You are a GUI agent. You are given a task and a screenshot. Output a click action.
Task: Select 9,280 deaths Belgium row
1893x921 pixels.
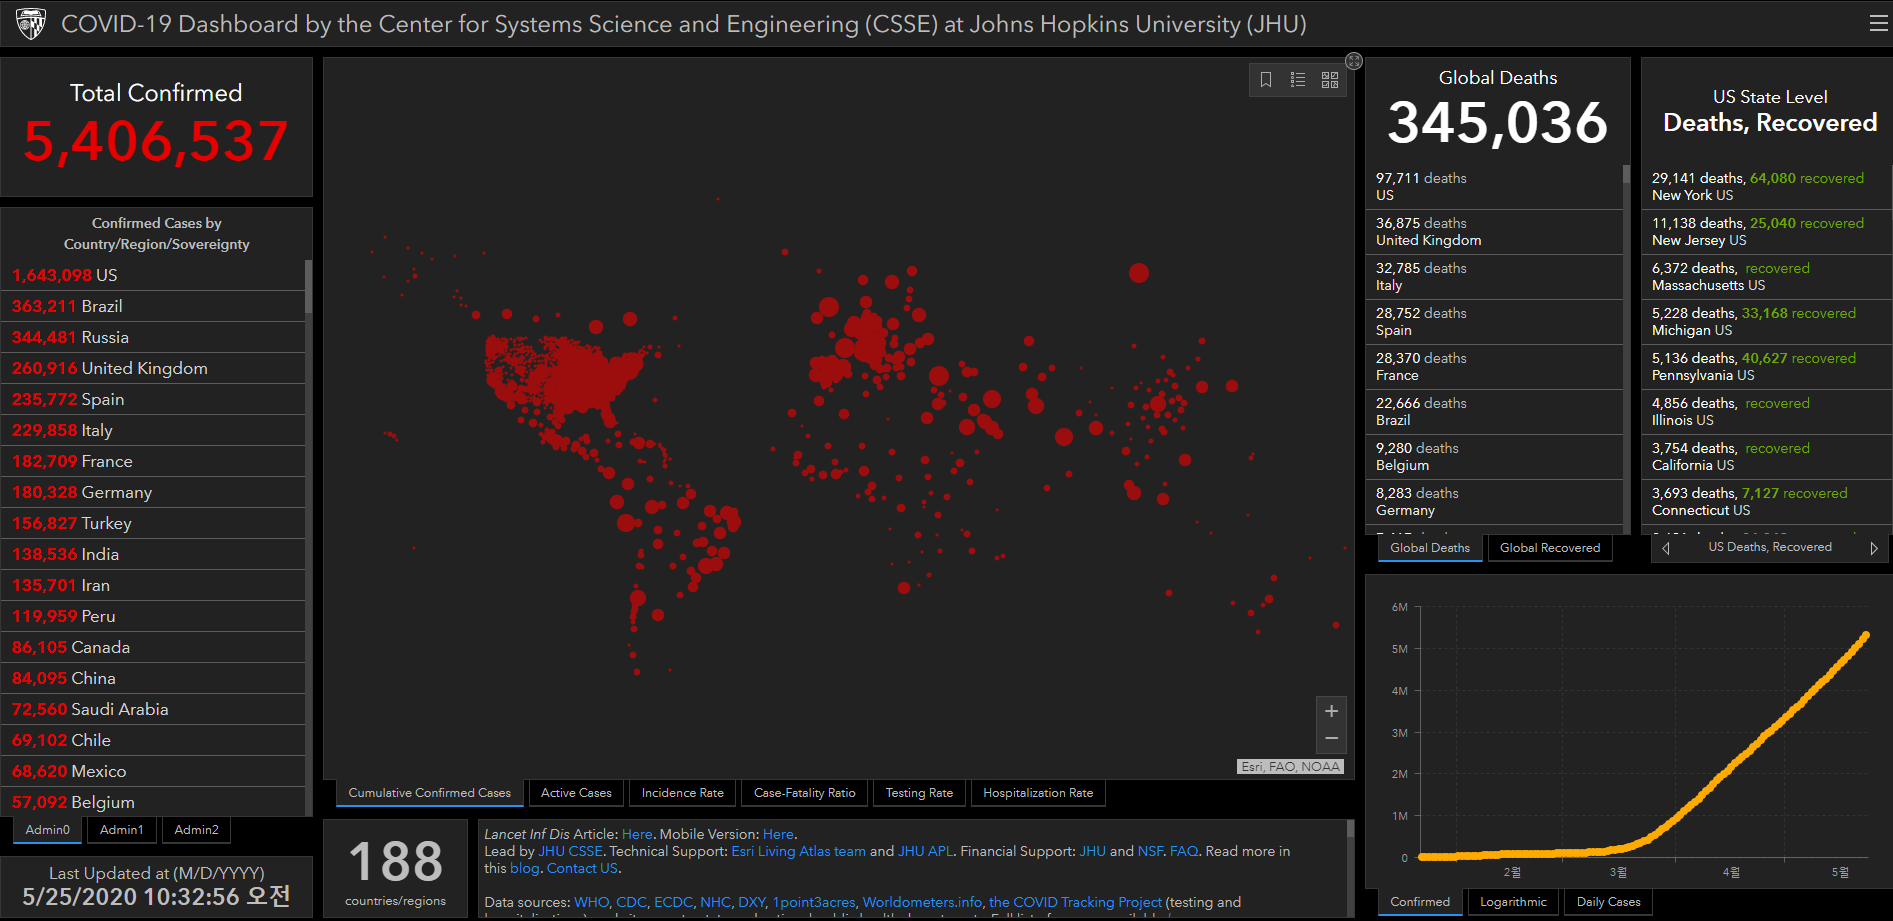click(x=1494, y=457)
